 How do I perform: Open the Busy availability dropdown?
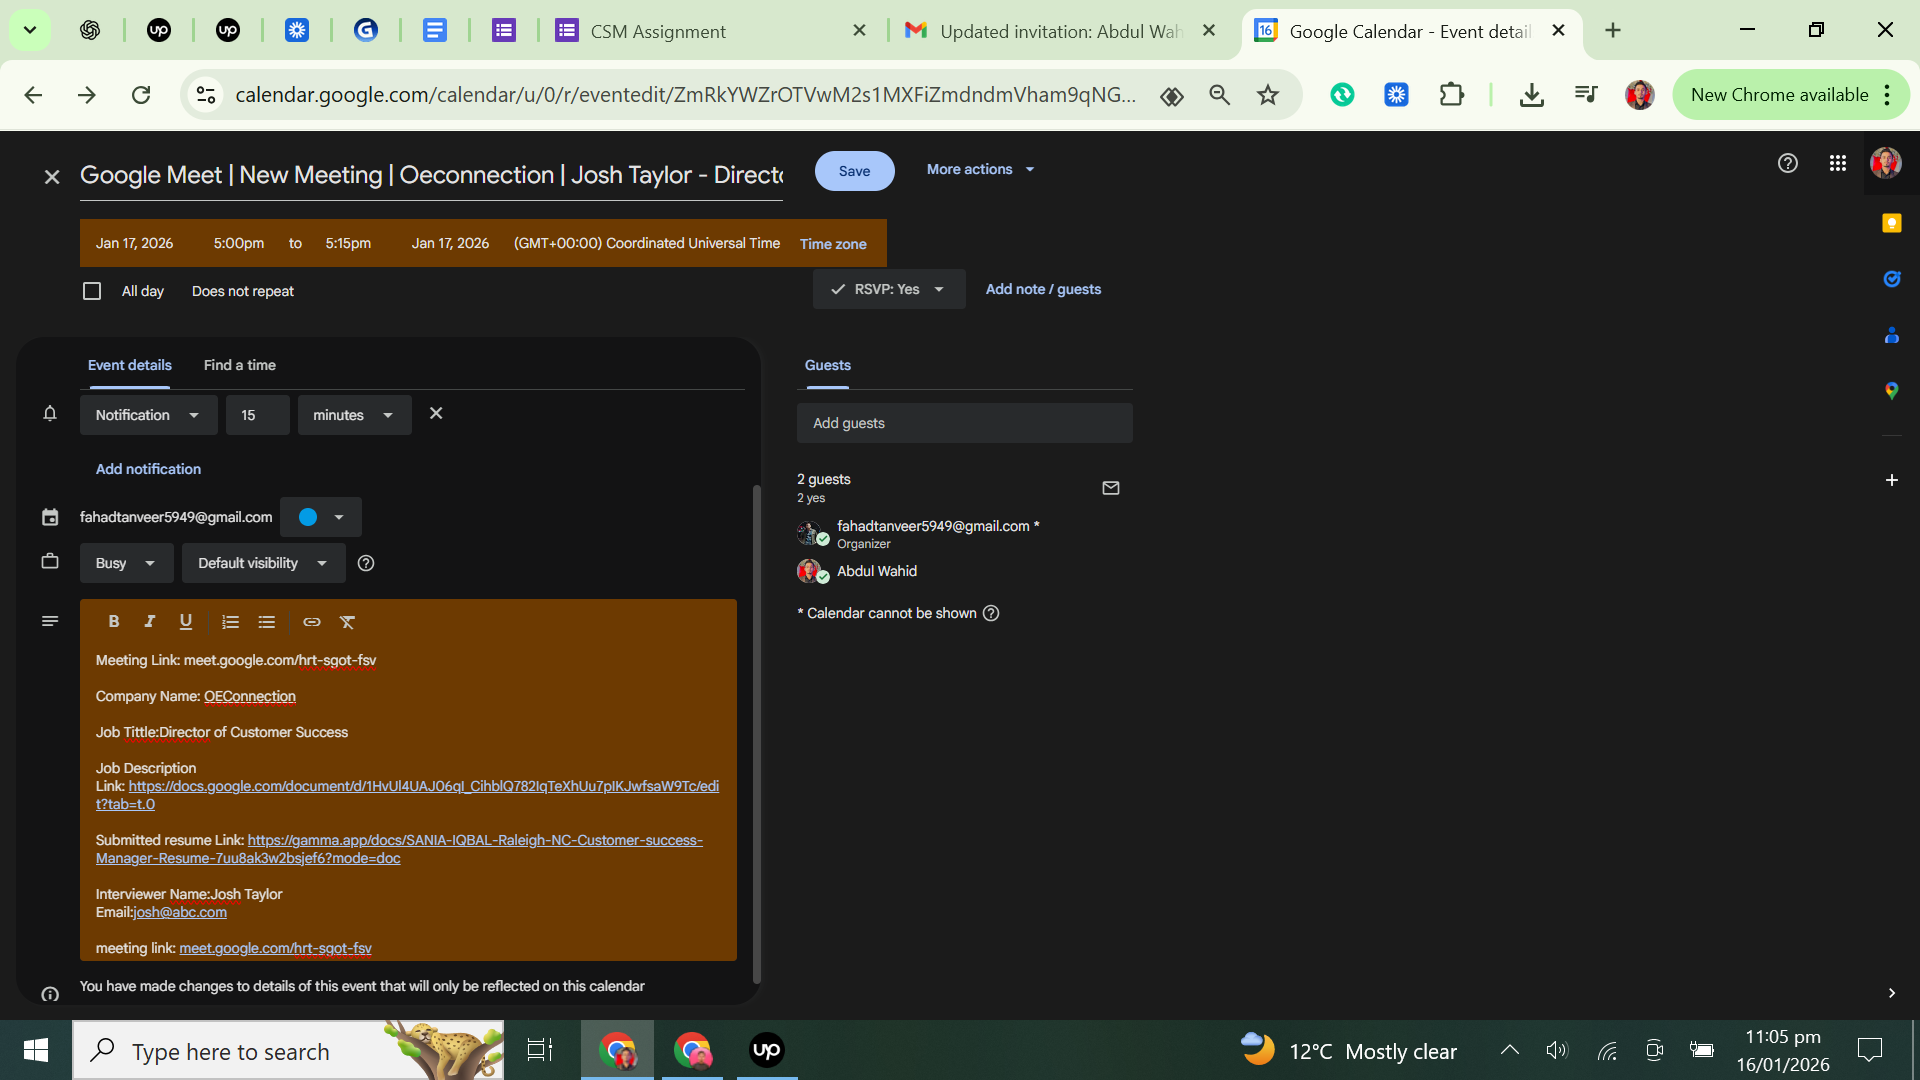point(126,563)
